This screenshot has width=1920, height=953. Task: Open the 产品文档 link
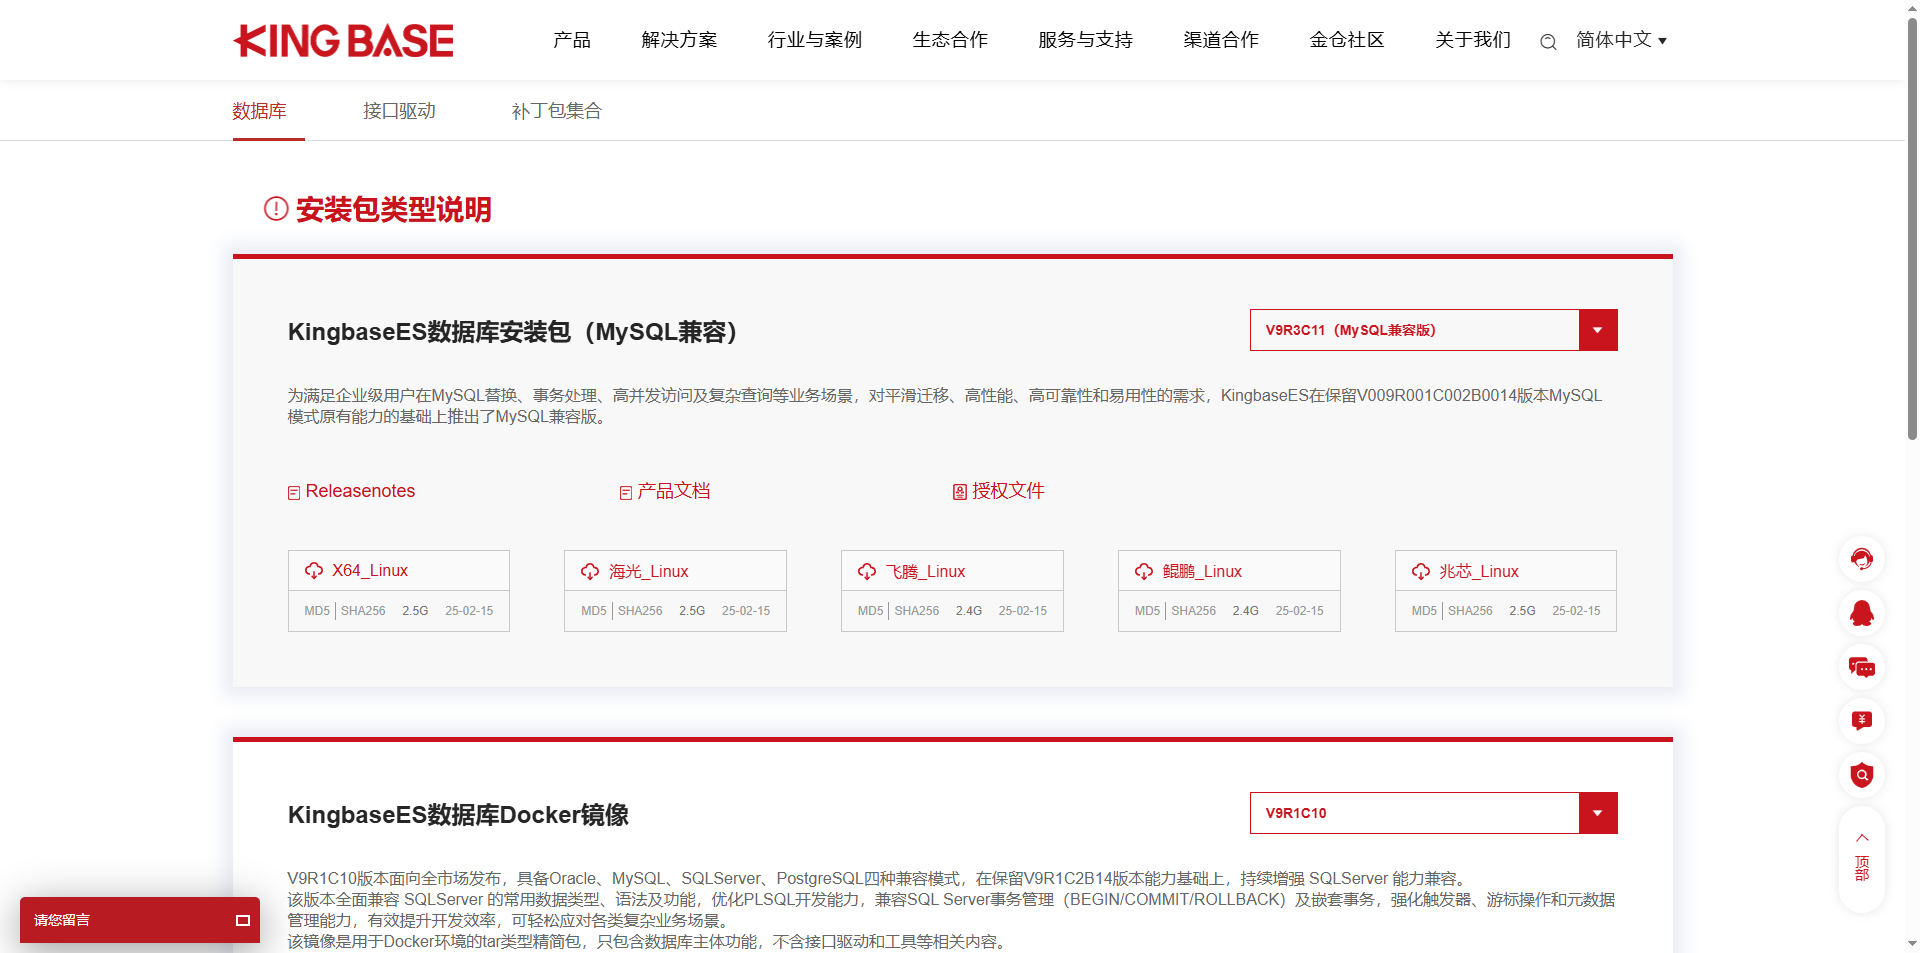674,491
